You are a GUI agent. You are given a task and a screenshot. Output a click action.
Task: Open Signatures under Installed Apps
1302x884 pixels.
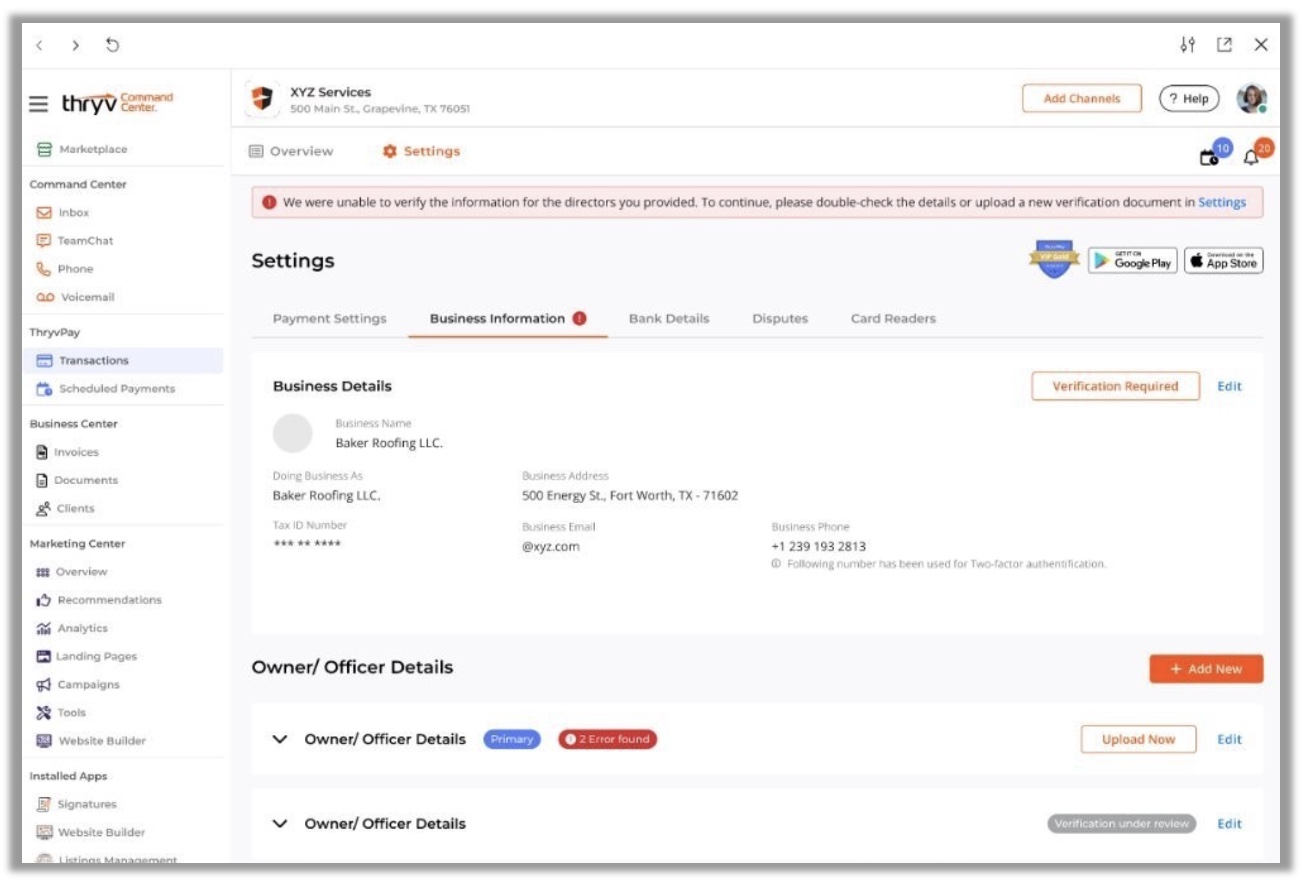[76, 804]
